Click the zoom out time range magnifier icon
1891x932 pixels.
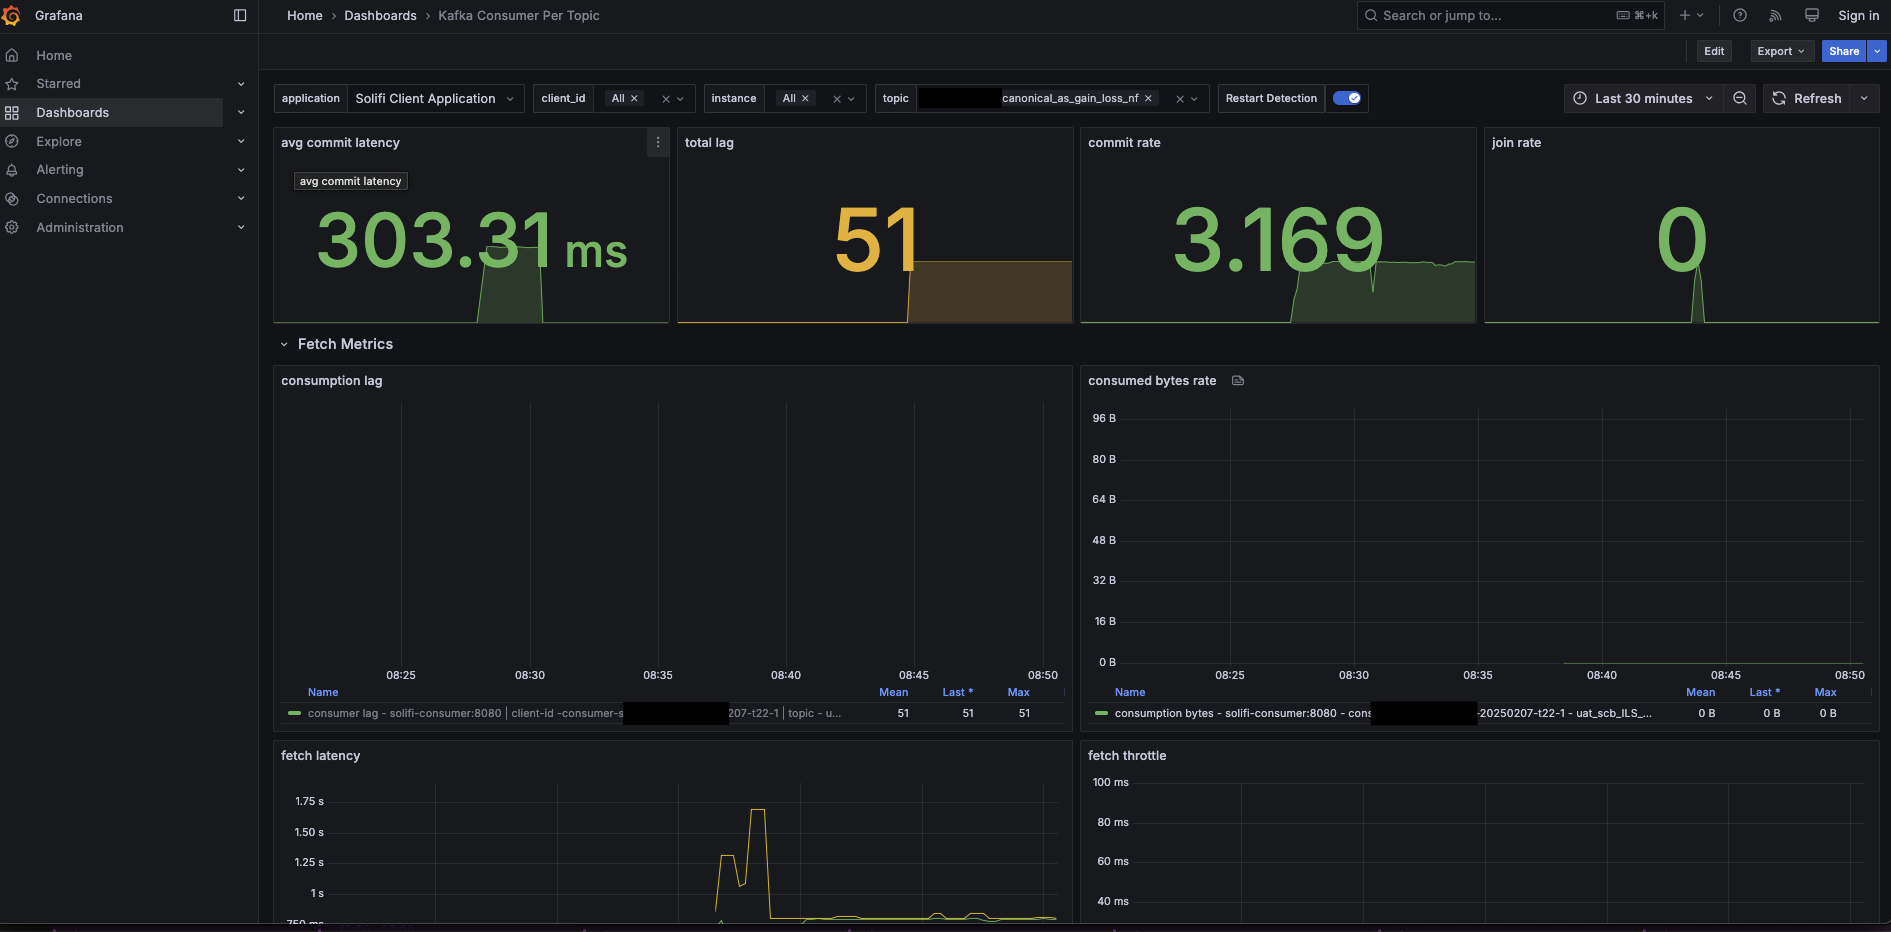pos(1740,98)
